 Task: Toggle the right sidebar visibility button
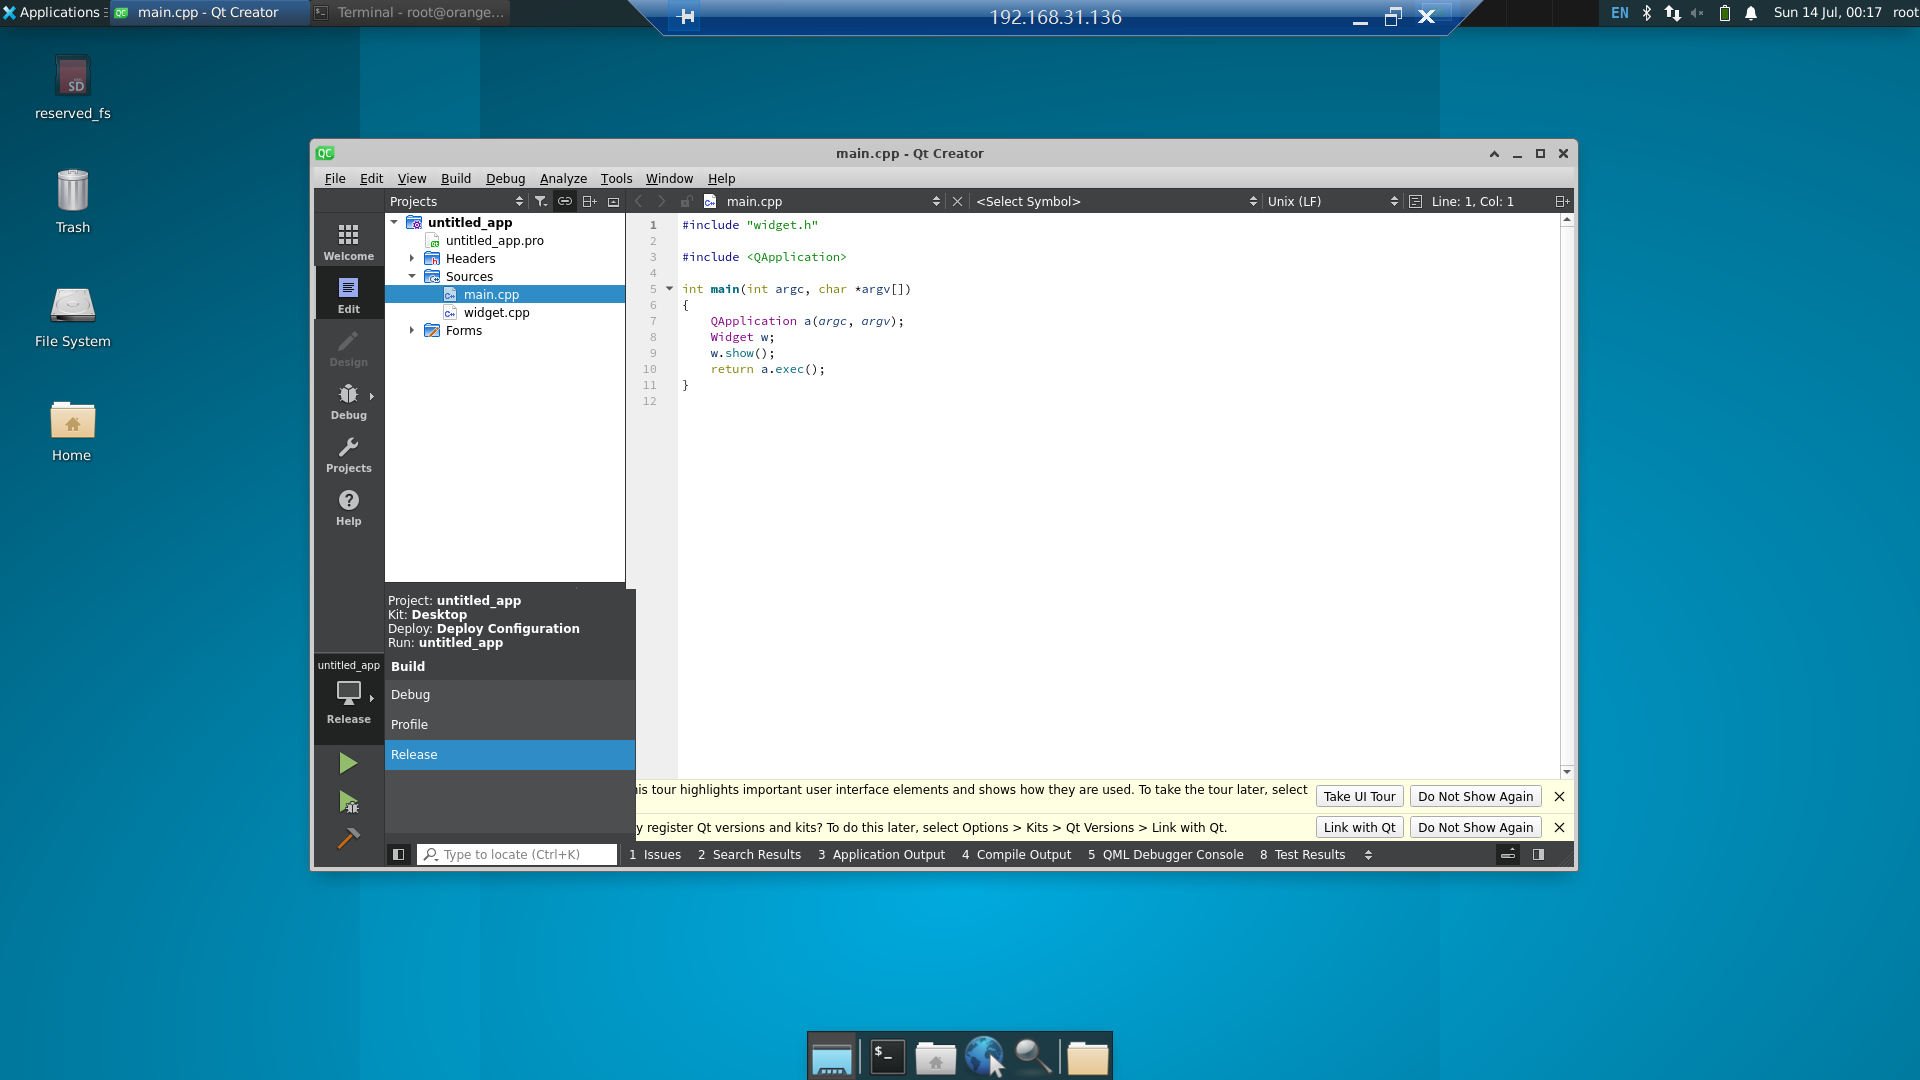pyautogui.click(x=1538, y=855)
